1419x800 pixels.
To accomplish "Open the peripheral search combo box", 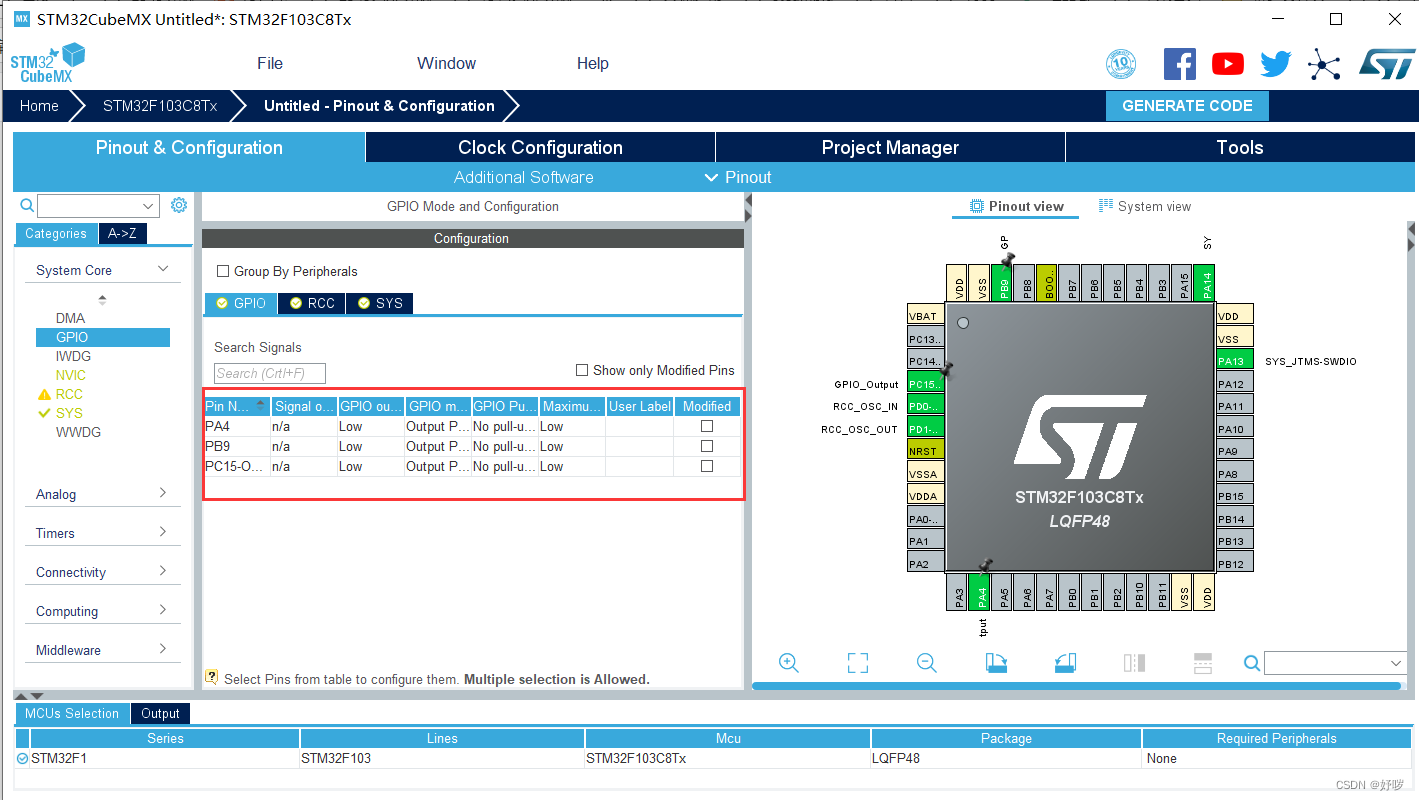I will [x=98, y=206].
